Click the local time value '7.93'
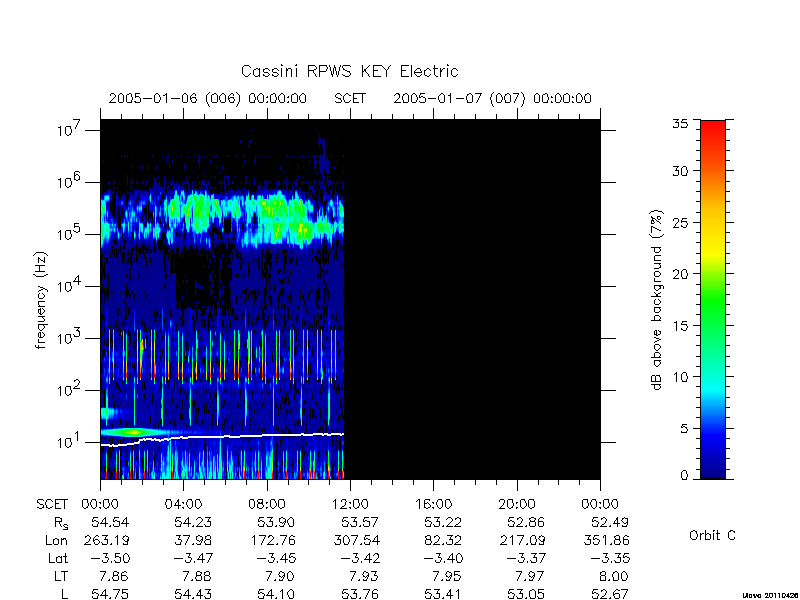The image size is (800, 600). [364, 577]
